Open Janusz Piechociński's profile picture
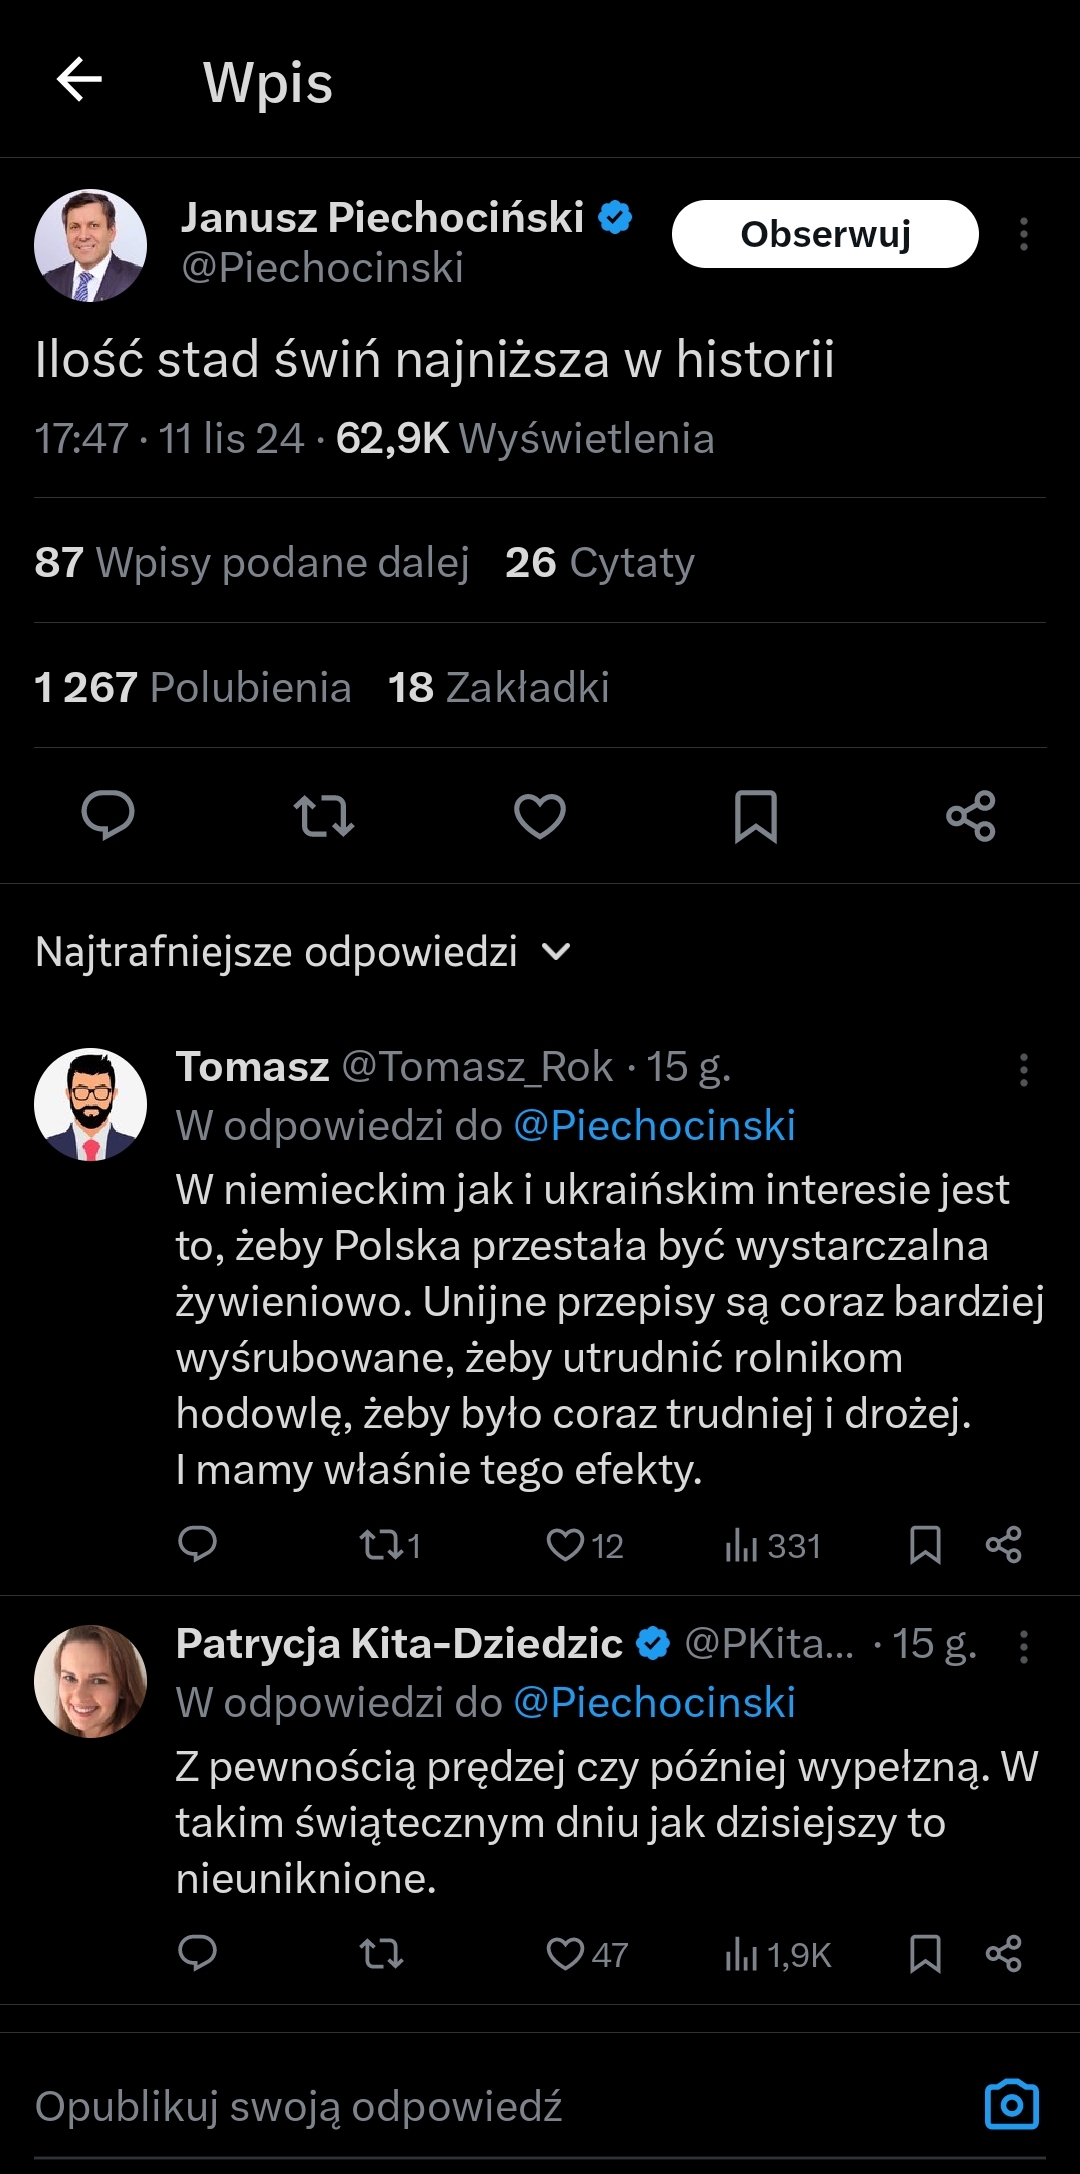This screenshot has height=2174, width=1080. (91, 246)
